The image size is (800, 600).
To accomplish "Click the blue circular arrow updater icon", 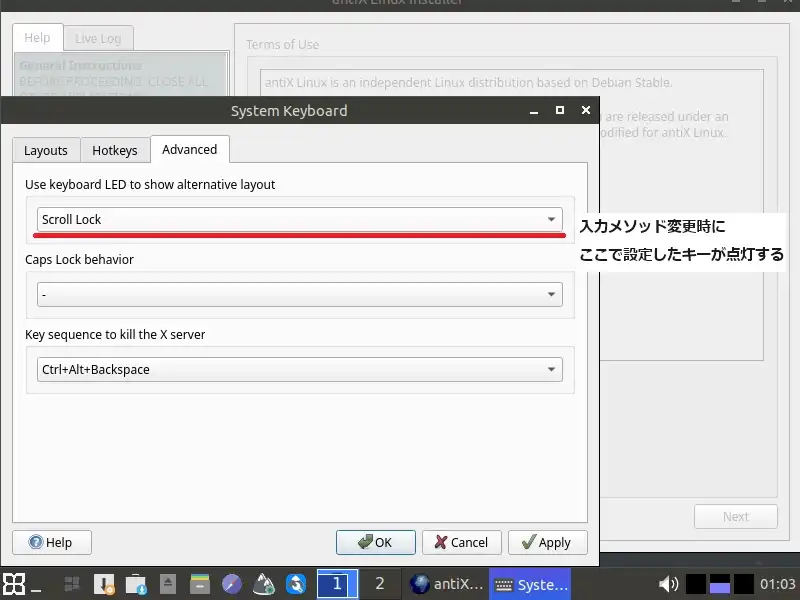I will click(296, 584).
